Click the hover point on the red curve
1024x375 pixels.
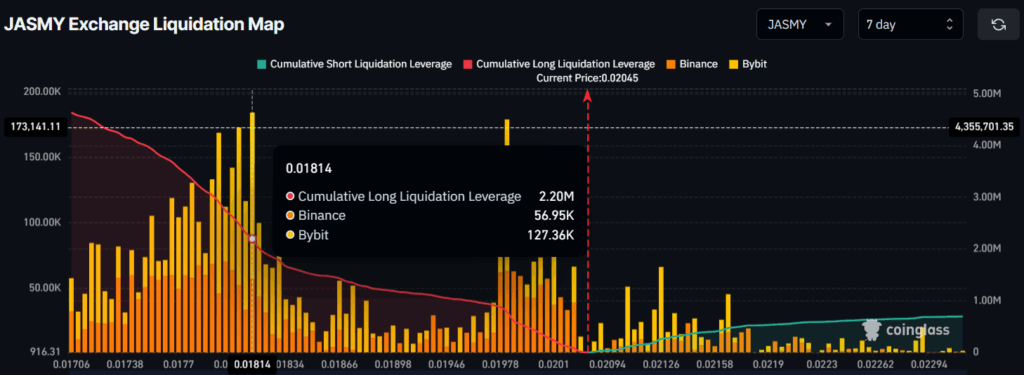252,239
